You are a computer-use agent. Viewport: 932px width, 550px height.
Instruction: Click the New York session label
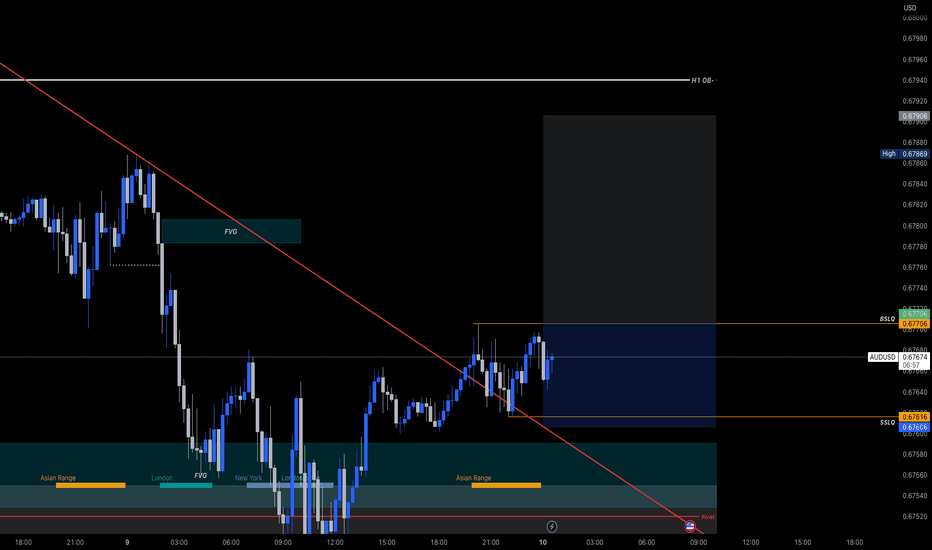click(x=248, y=478)
